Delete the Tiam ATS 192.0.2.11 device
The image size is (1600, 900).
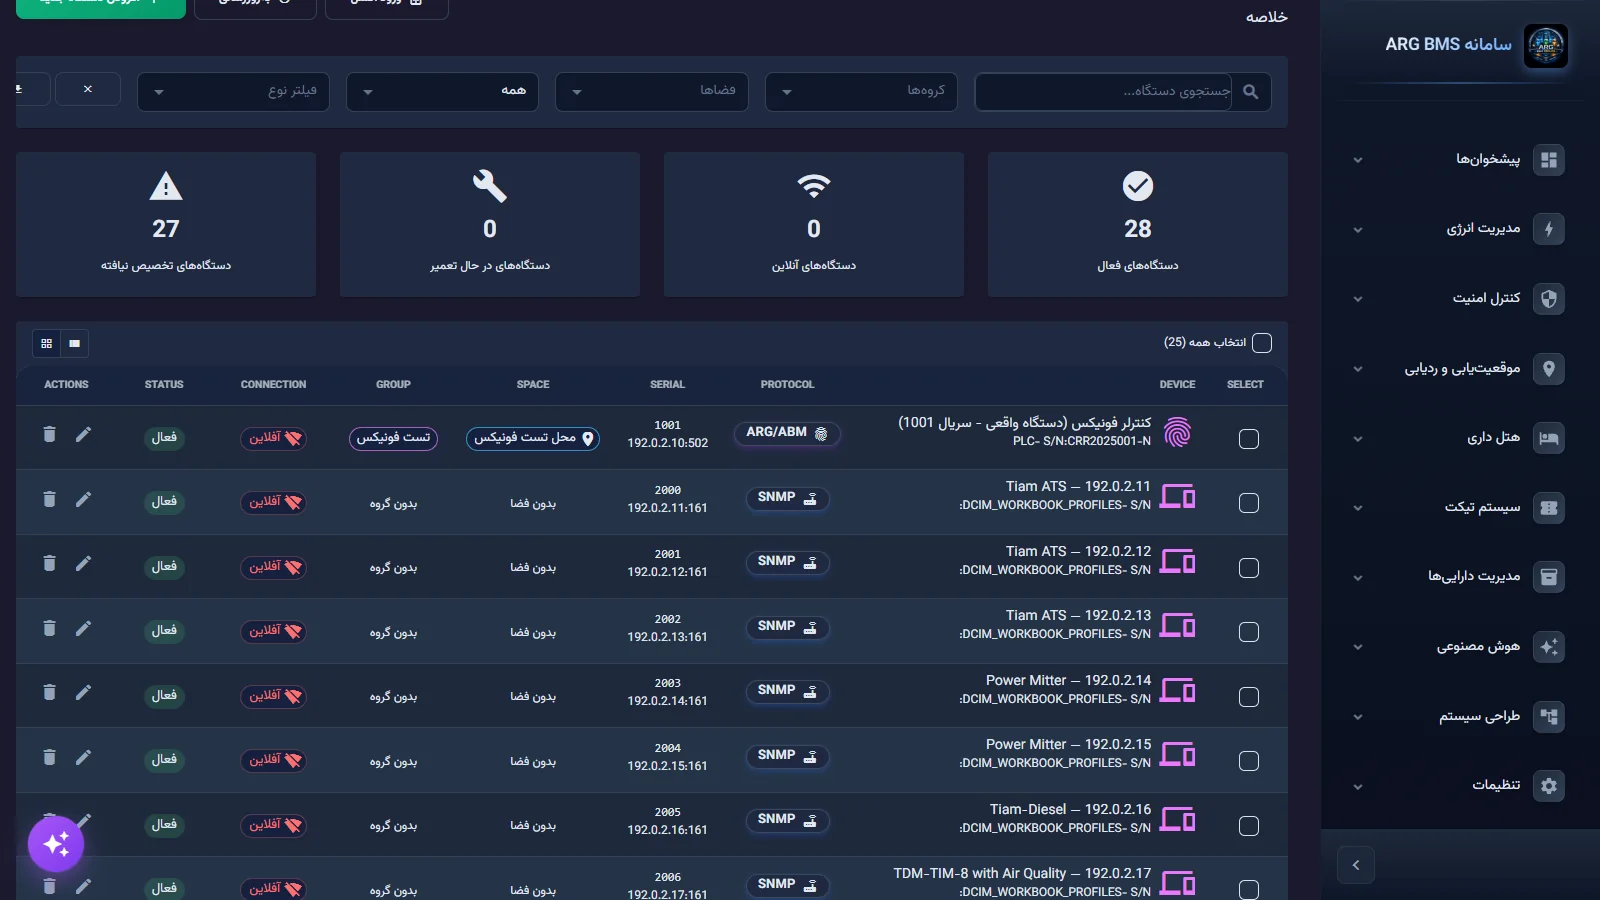(49, 499)
